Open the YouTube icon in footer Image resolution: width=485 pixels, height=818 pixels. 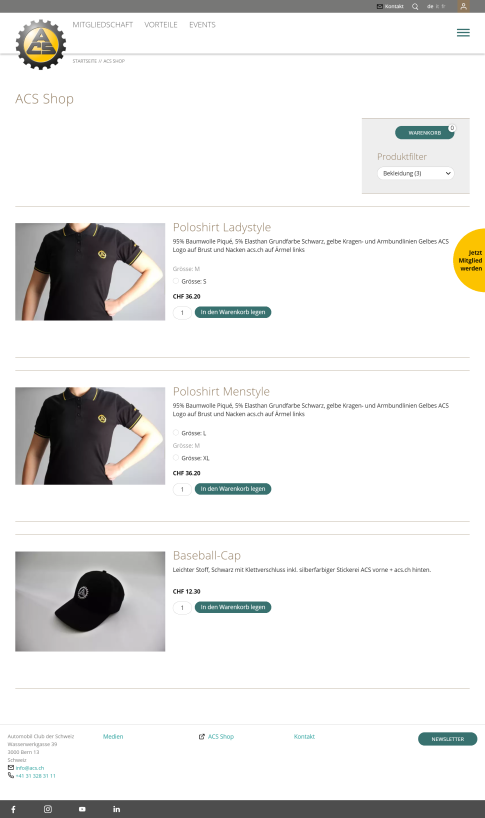click(82, 809)
